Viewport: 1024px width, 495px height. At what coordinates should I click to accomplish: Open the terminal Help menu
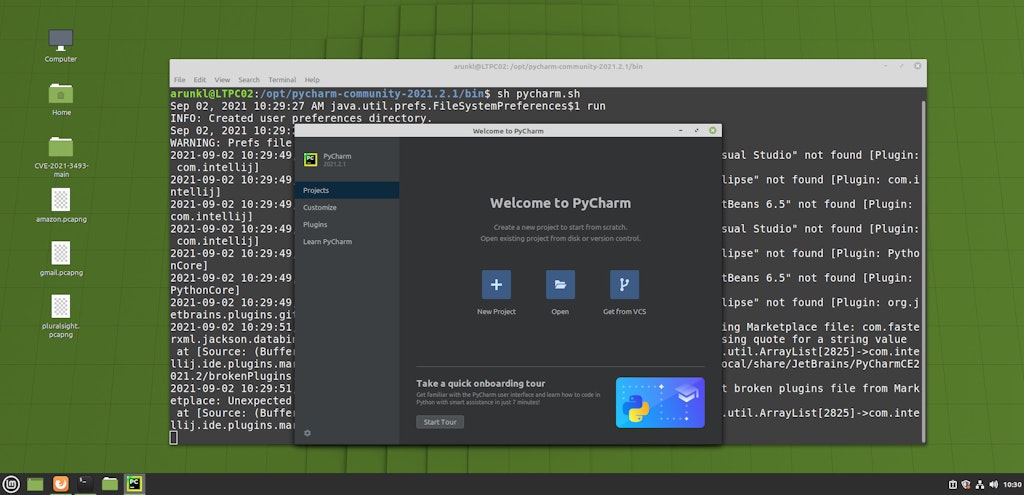tap(312, 80)
